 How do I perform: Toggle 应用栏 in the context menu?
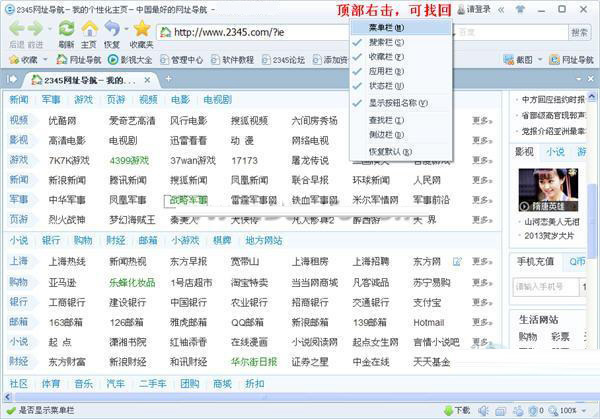tap(401, 71)
